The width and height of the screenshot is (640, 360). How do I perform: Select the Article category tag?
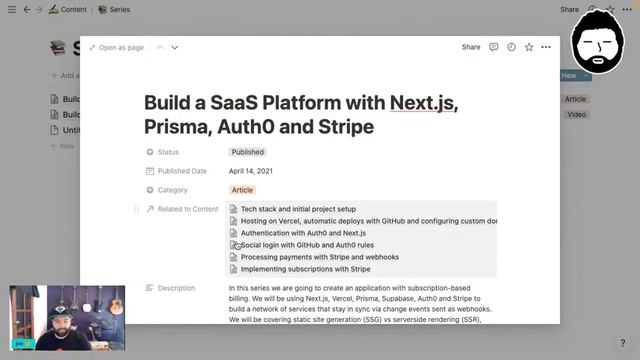tap(242, 190)
